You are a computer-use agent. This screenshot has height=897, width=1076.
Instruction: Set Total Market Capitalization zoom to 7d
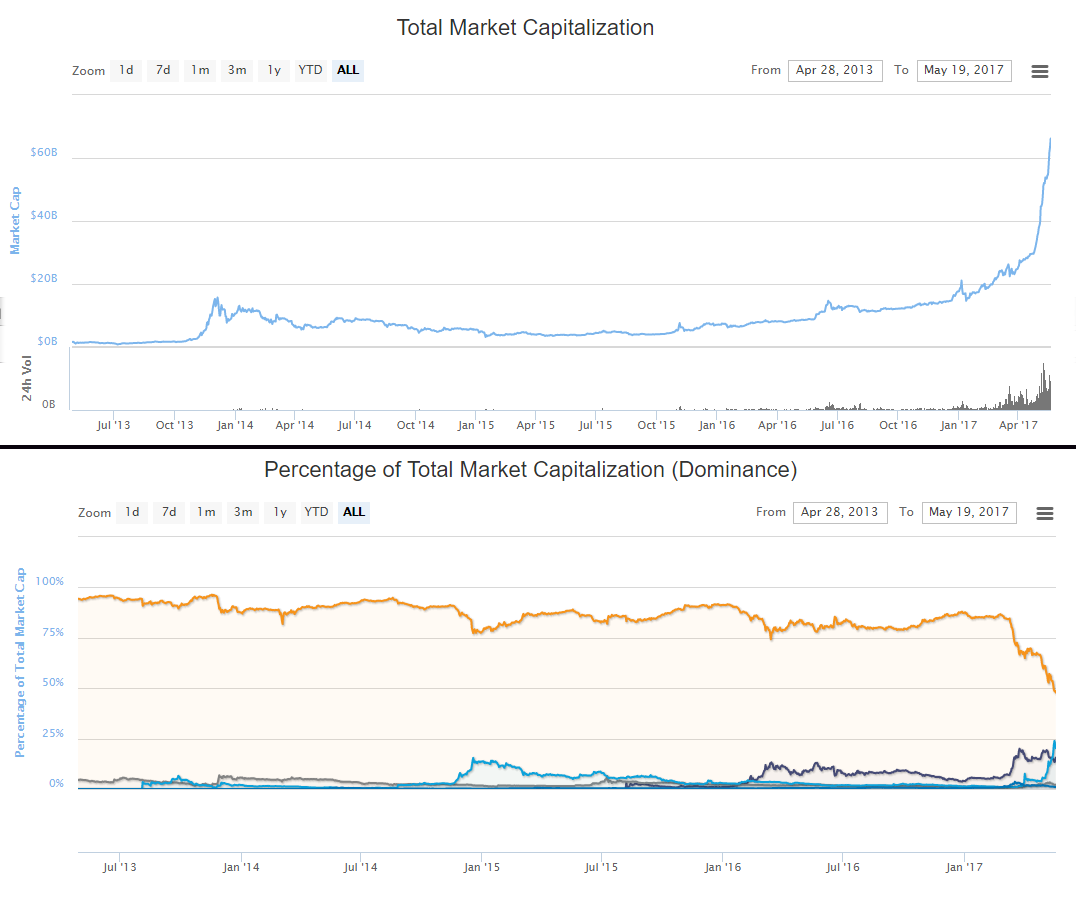[x=162, y=70]
